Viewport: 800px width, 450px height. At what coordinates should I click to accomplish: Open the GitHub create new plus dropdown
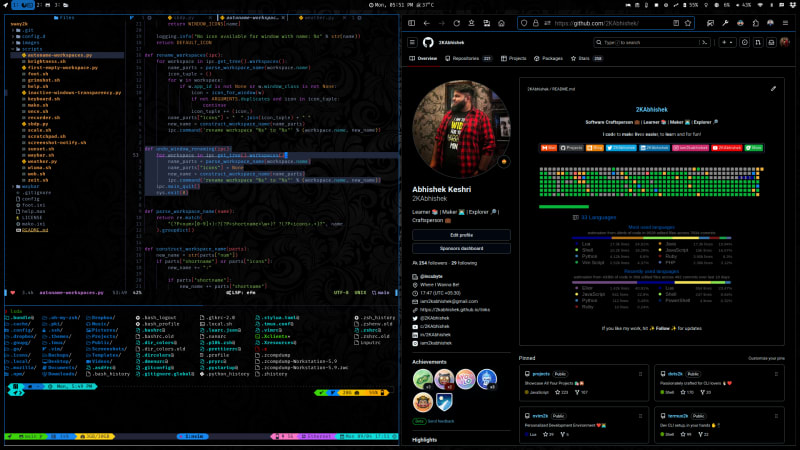(727, 42)
